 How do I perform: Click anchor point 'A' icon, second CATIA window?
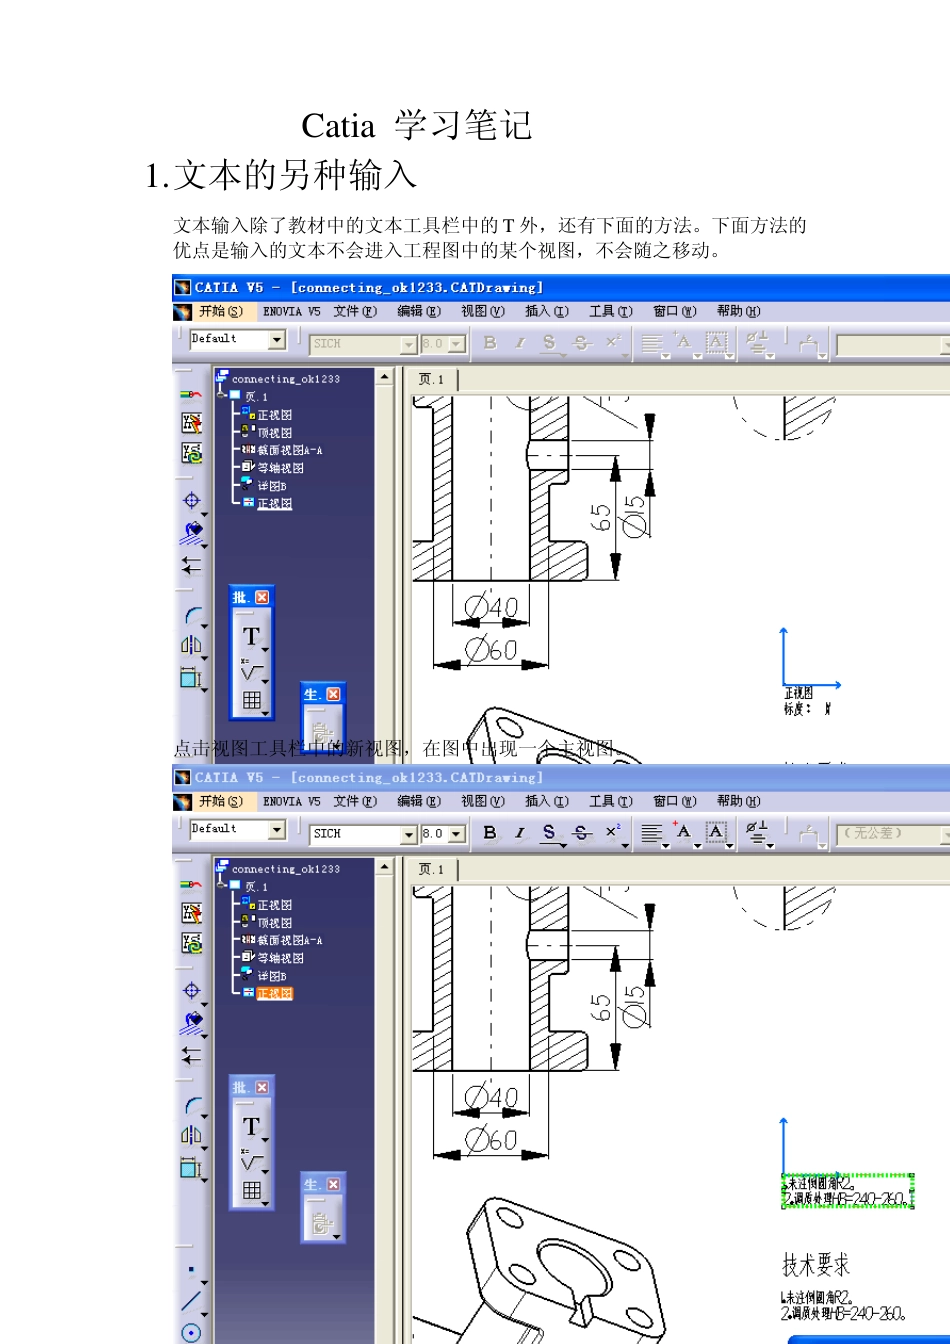point(684,833)
